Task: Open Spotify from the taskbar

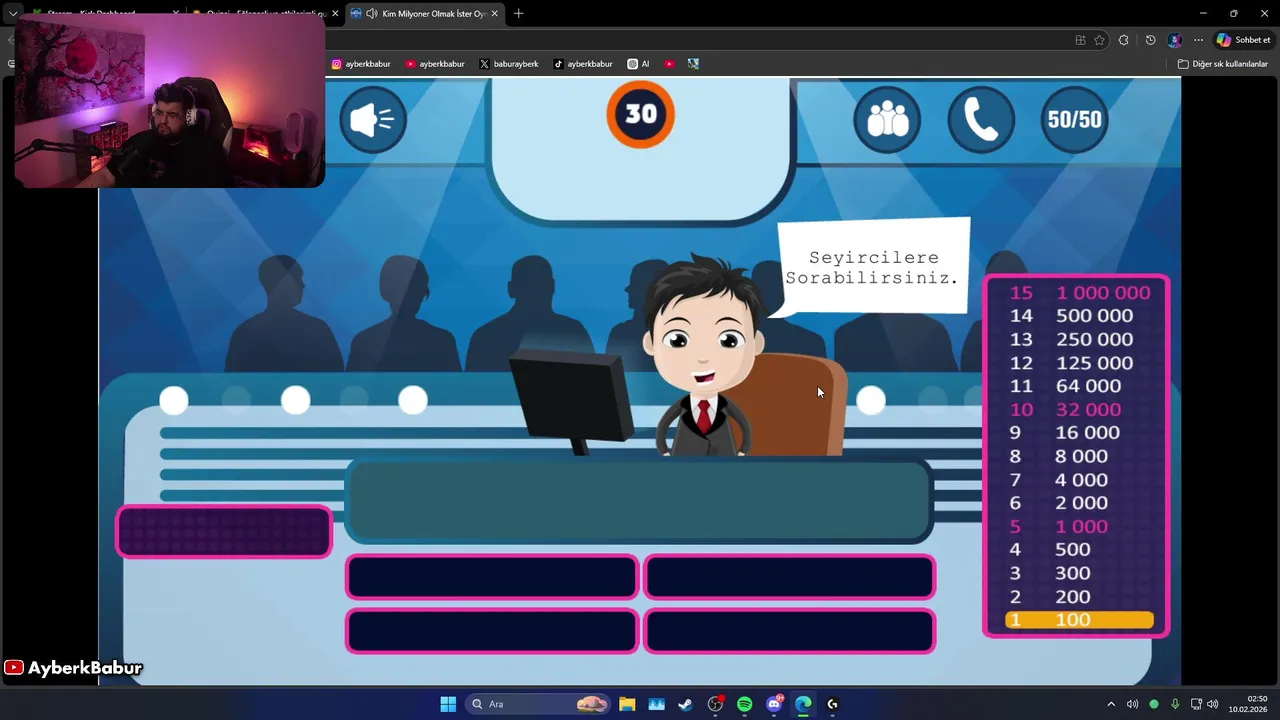Action: coord(744,704)
